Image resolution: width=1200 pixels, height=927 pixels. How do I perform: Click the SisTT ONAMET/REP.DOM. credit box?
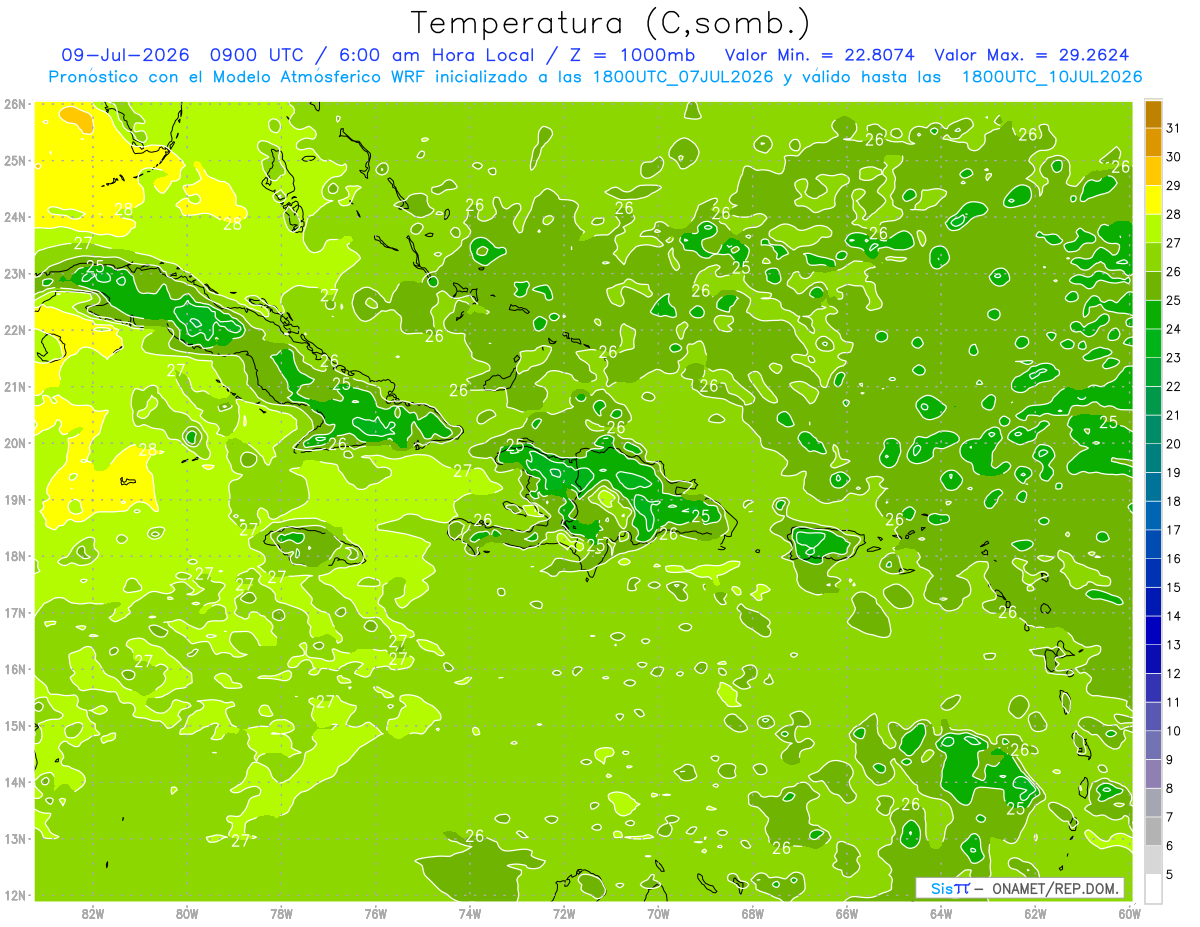(x=1021, y=888)
